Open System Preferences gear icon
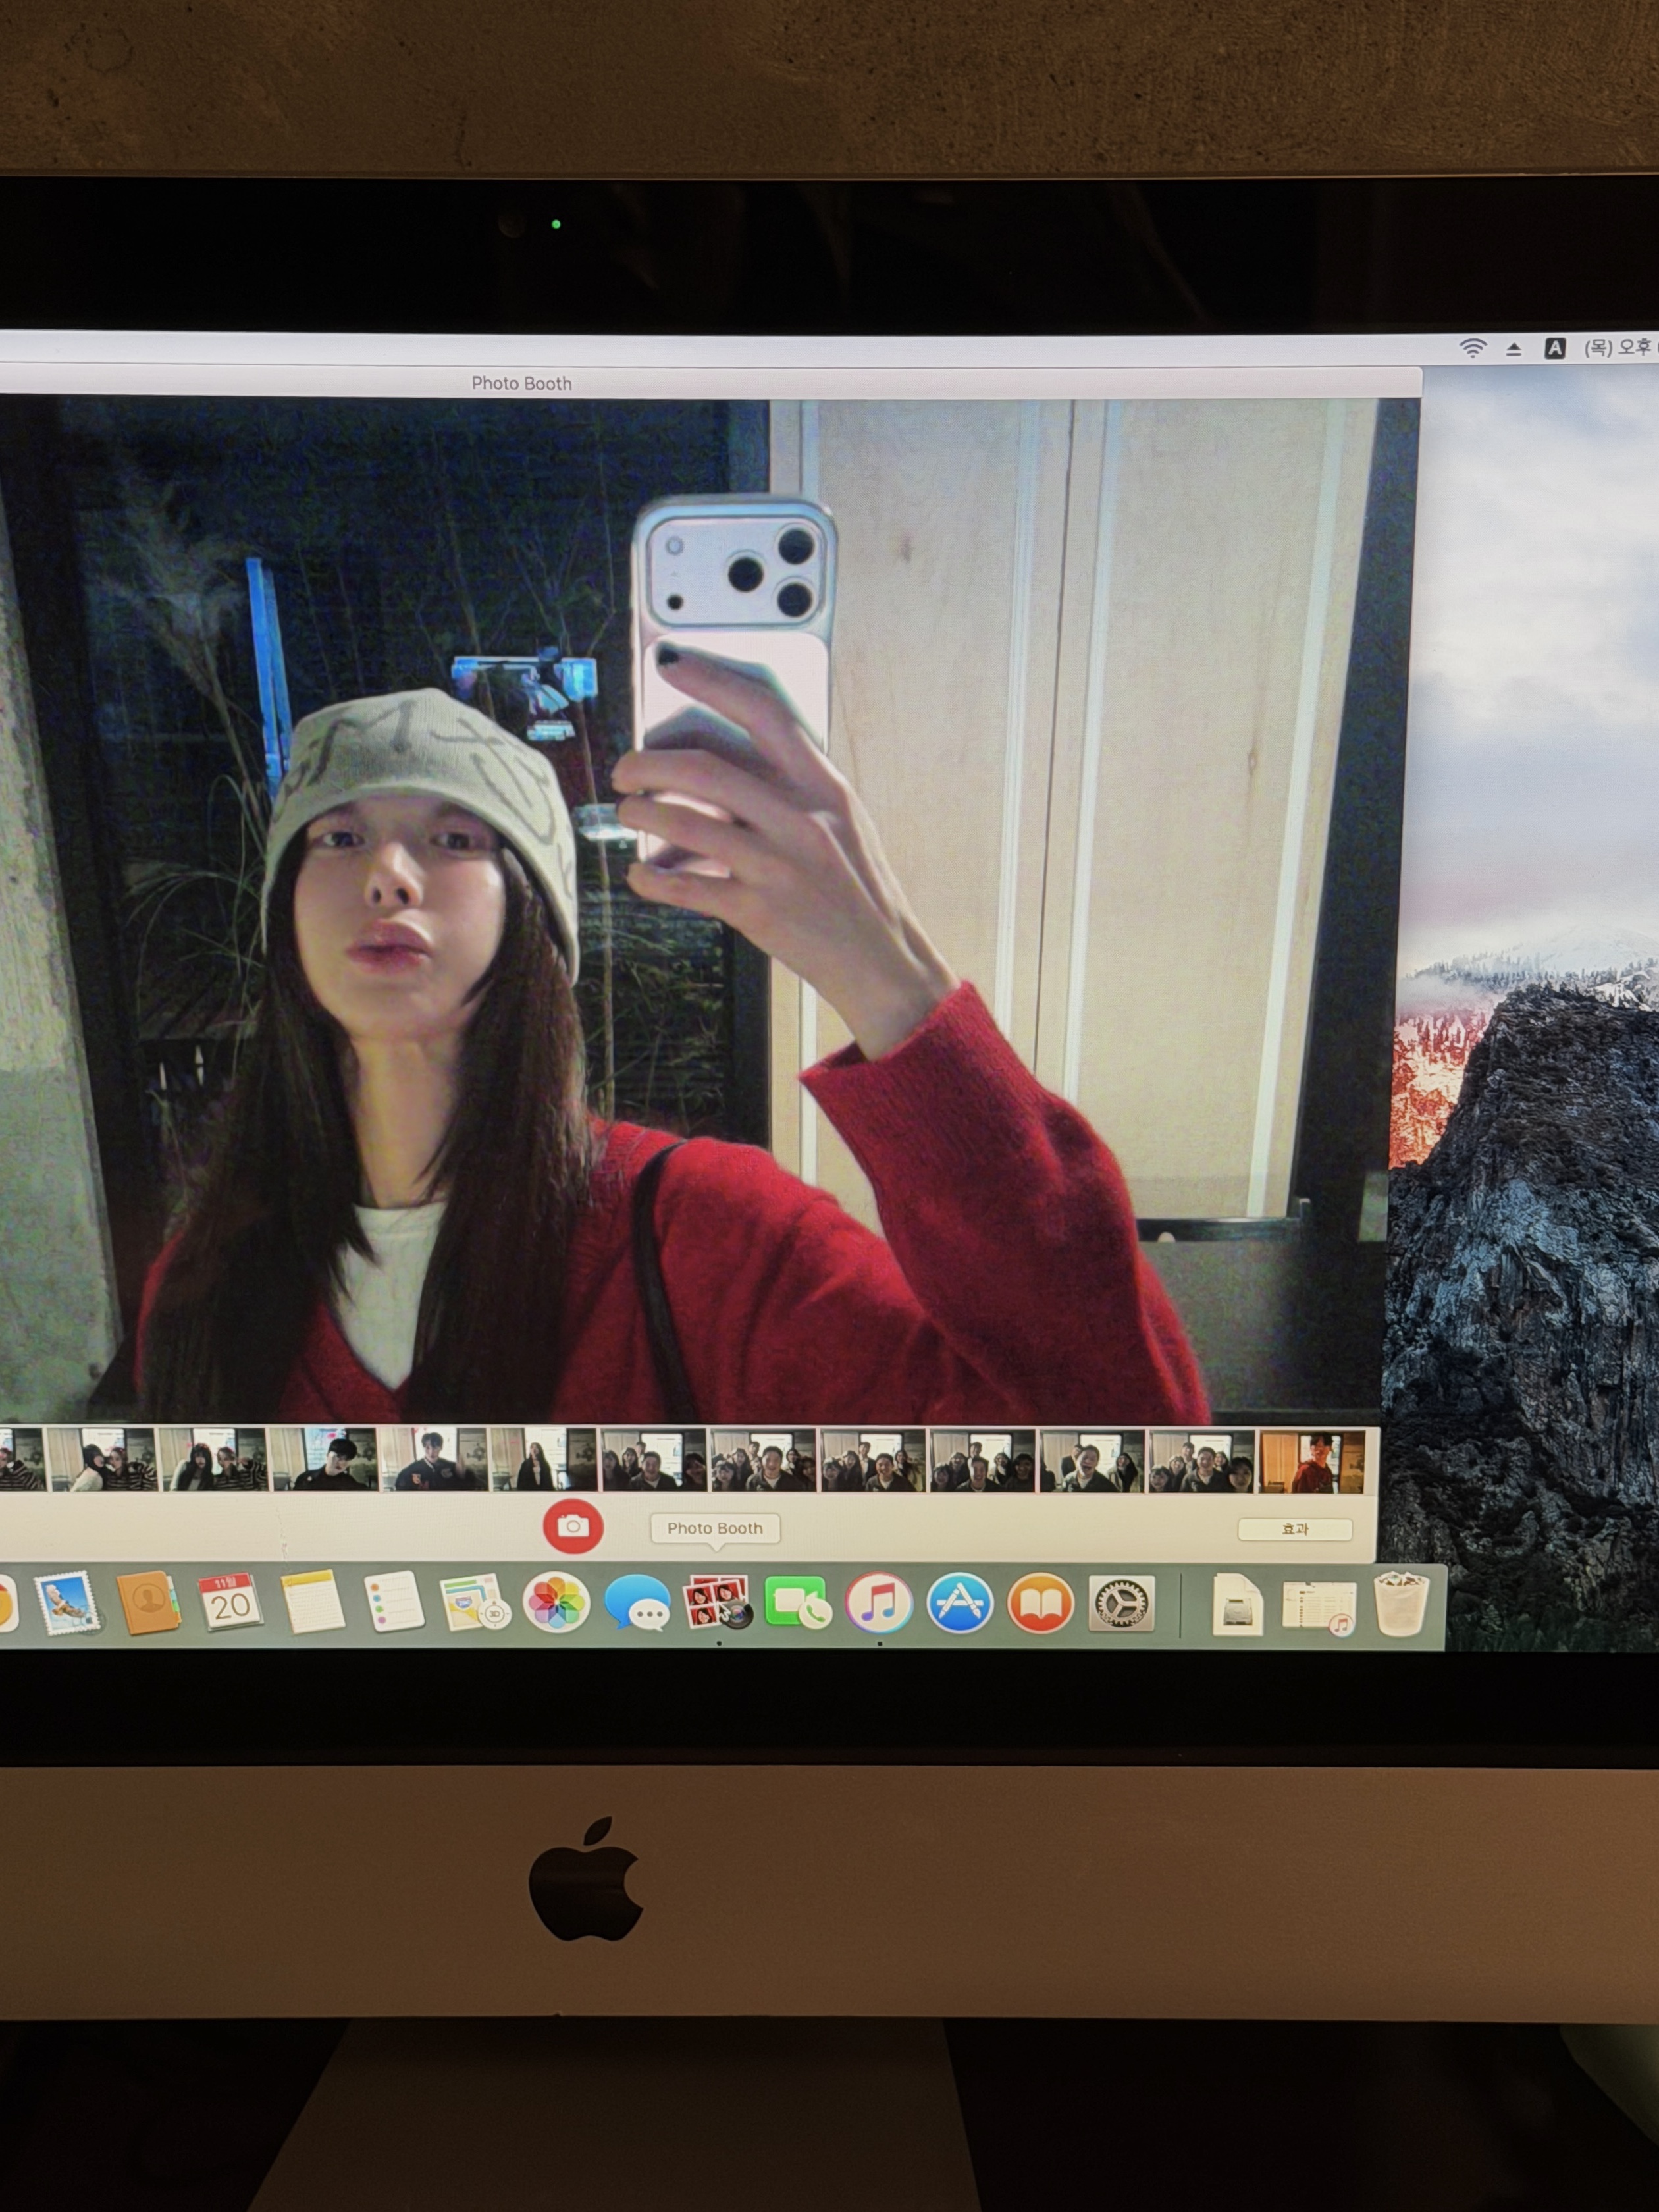 [x=1121, y=1603]
